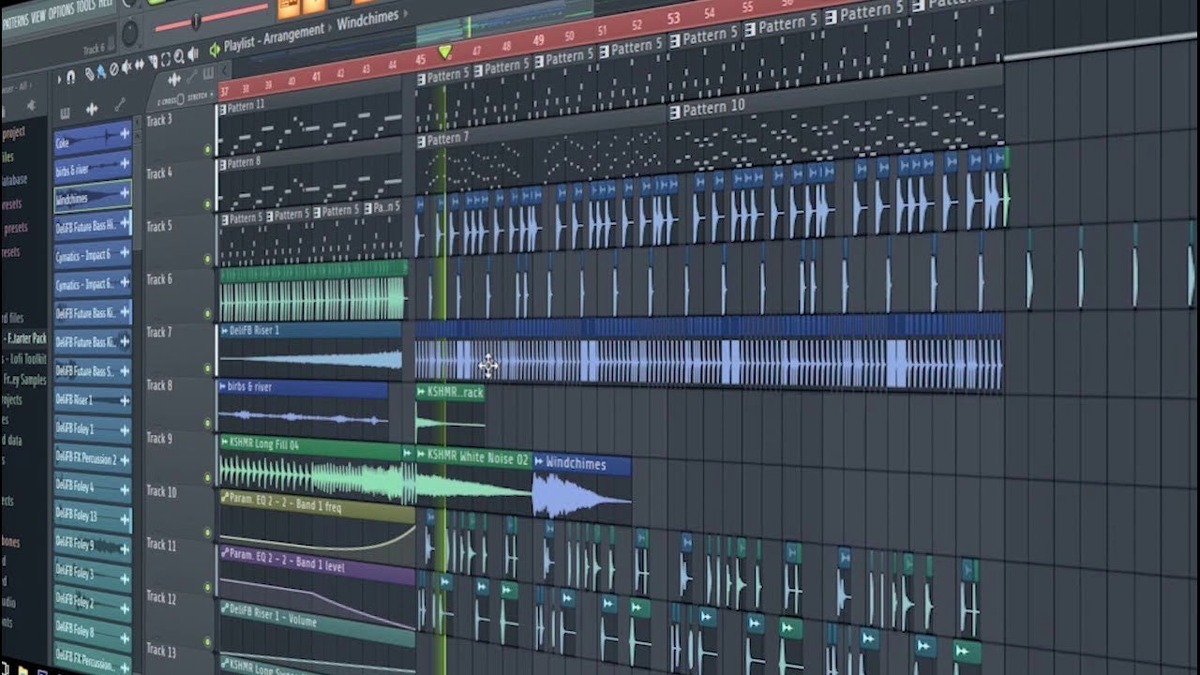Select Coke in the picker list
Viewport: 1200px width, 675px height.
[x=92, y=139]
